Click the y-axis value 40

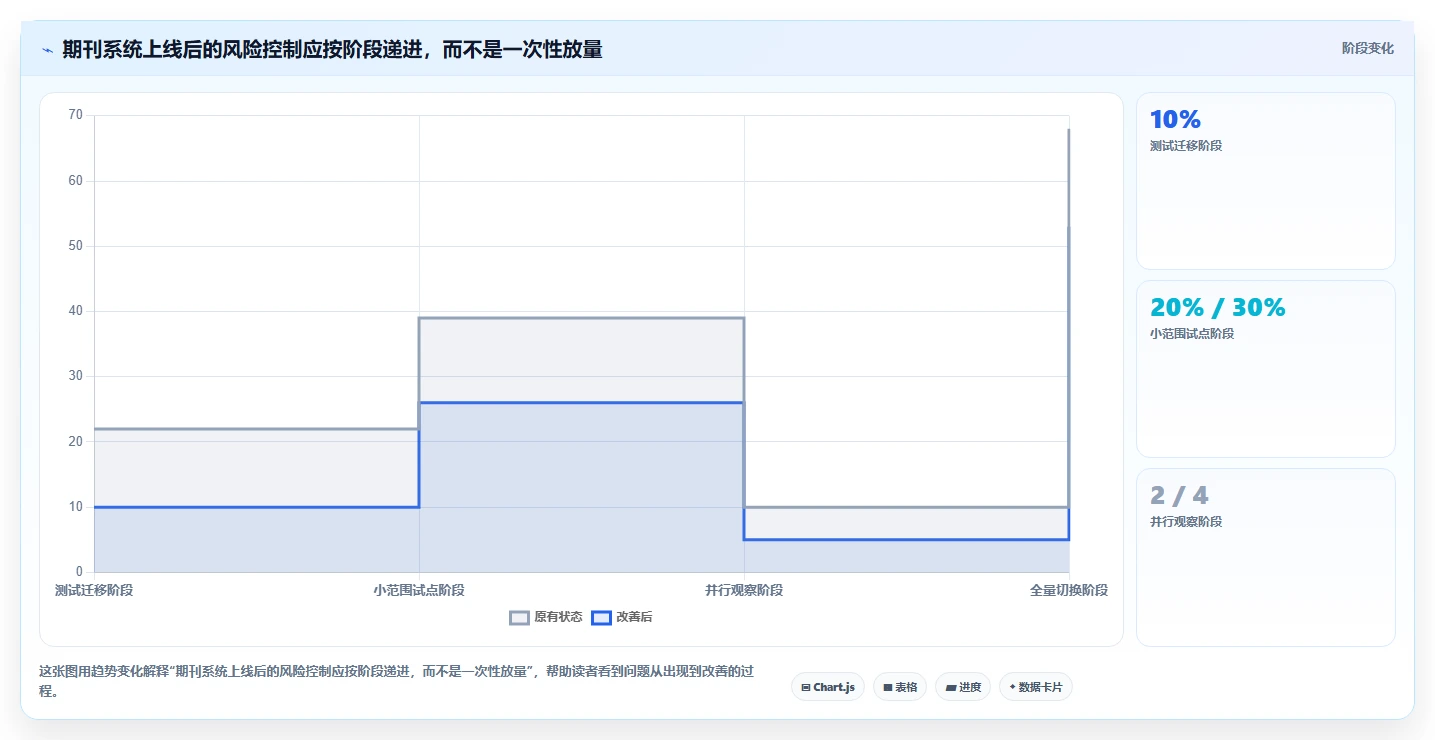(76, 311)
